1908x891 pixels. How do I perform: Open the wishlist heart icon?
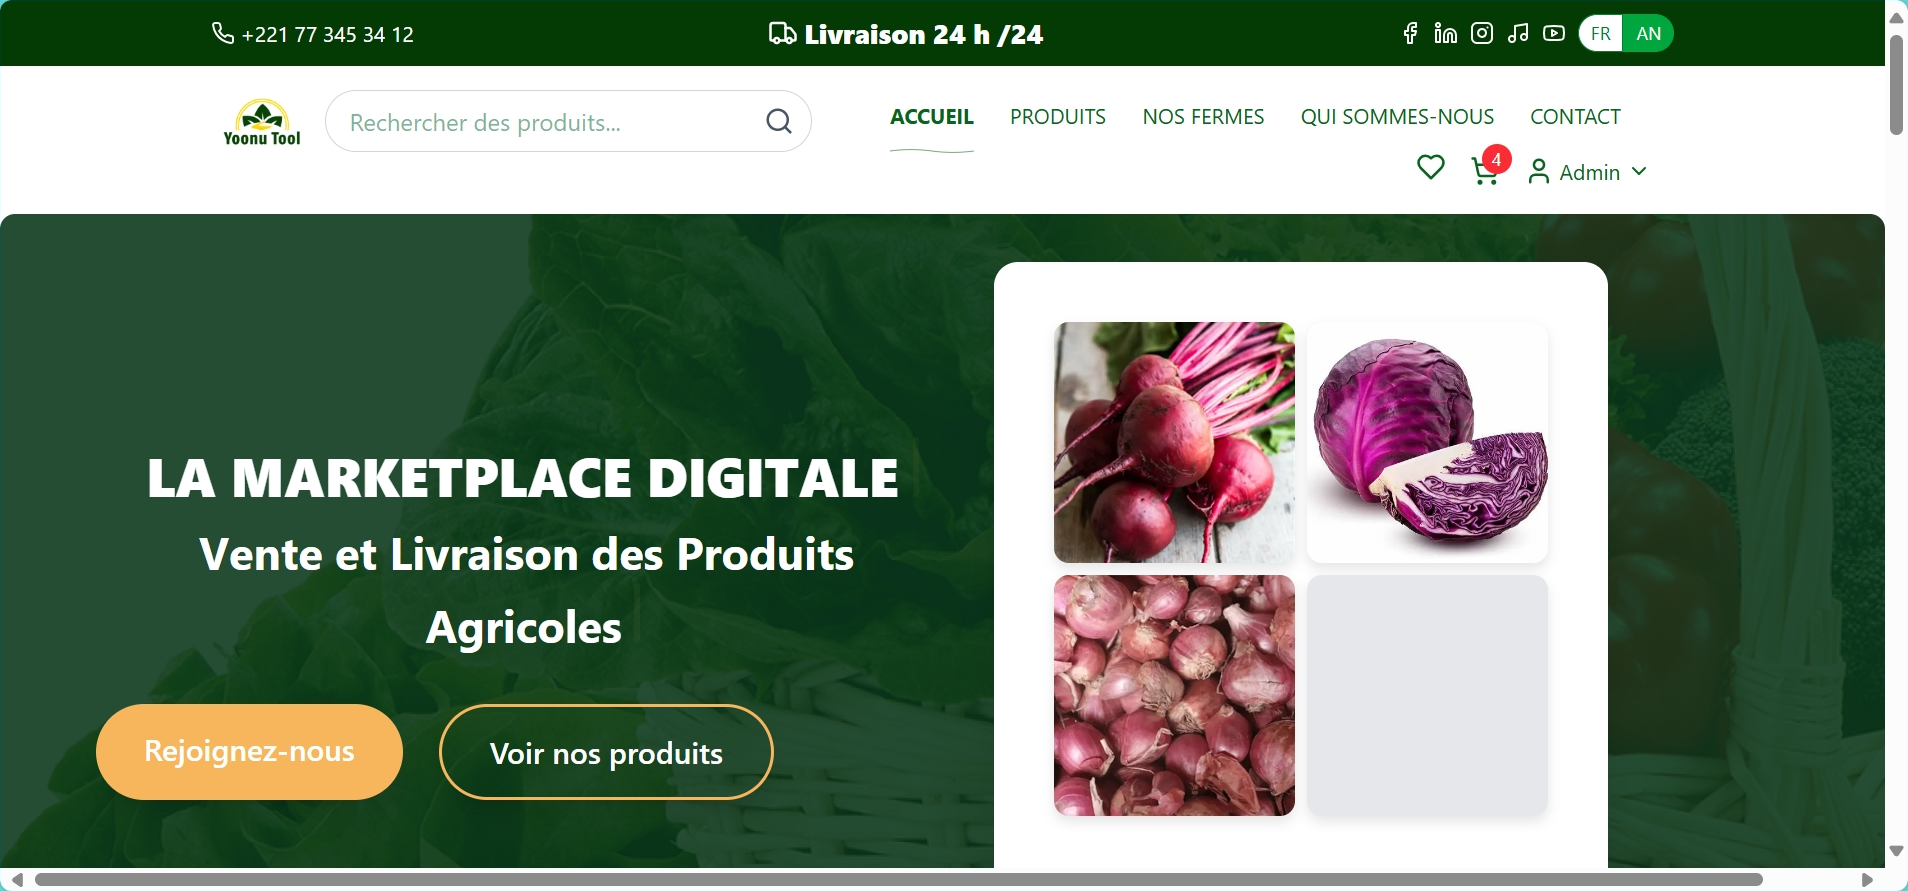1431,167
